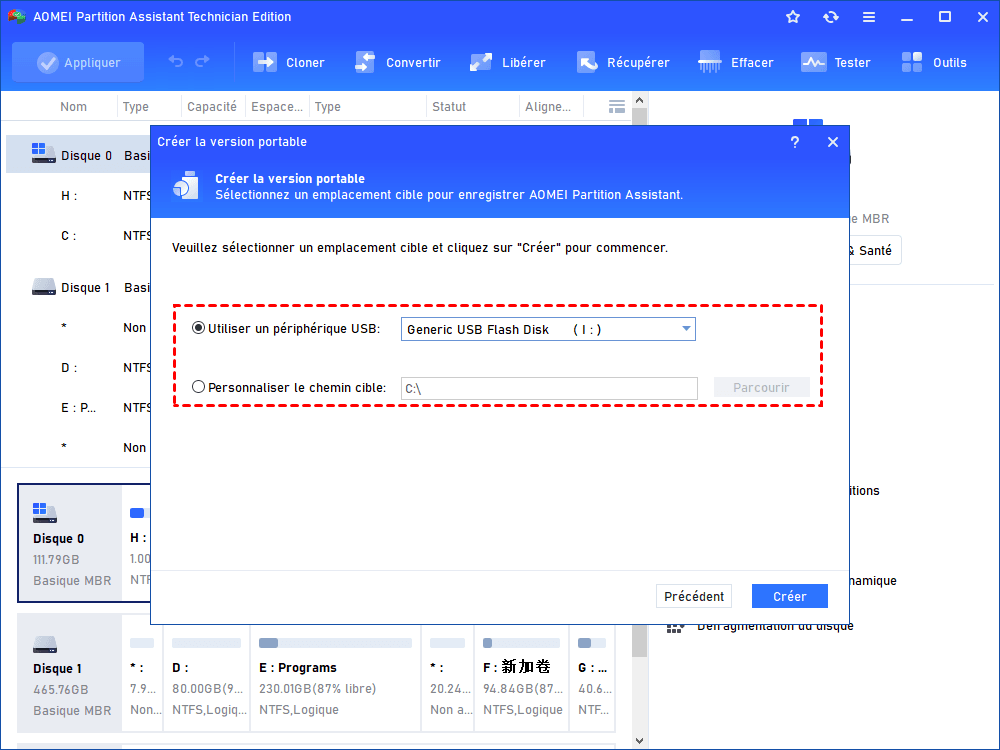Click the Disque 0 Windows disk icon in list
The height and width of the screenshot is (750, 1000).
click(x=43, y=153)
